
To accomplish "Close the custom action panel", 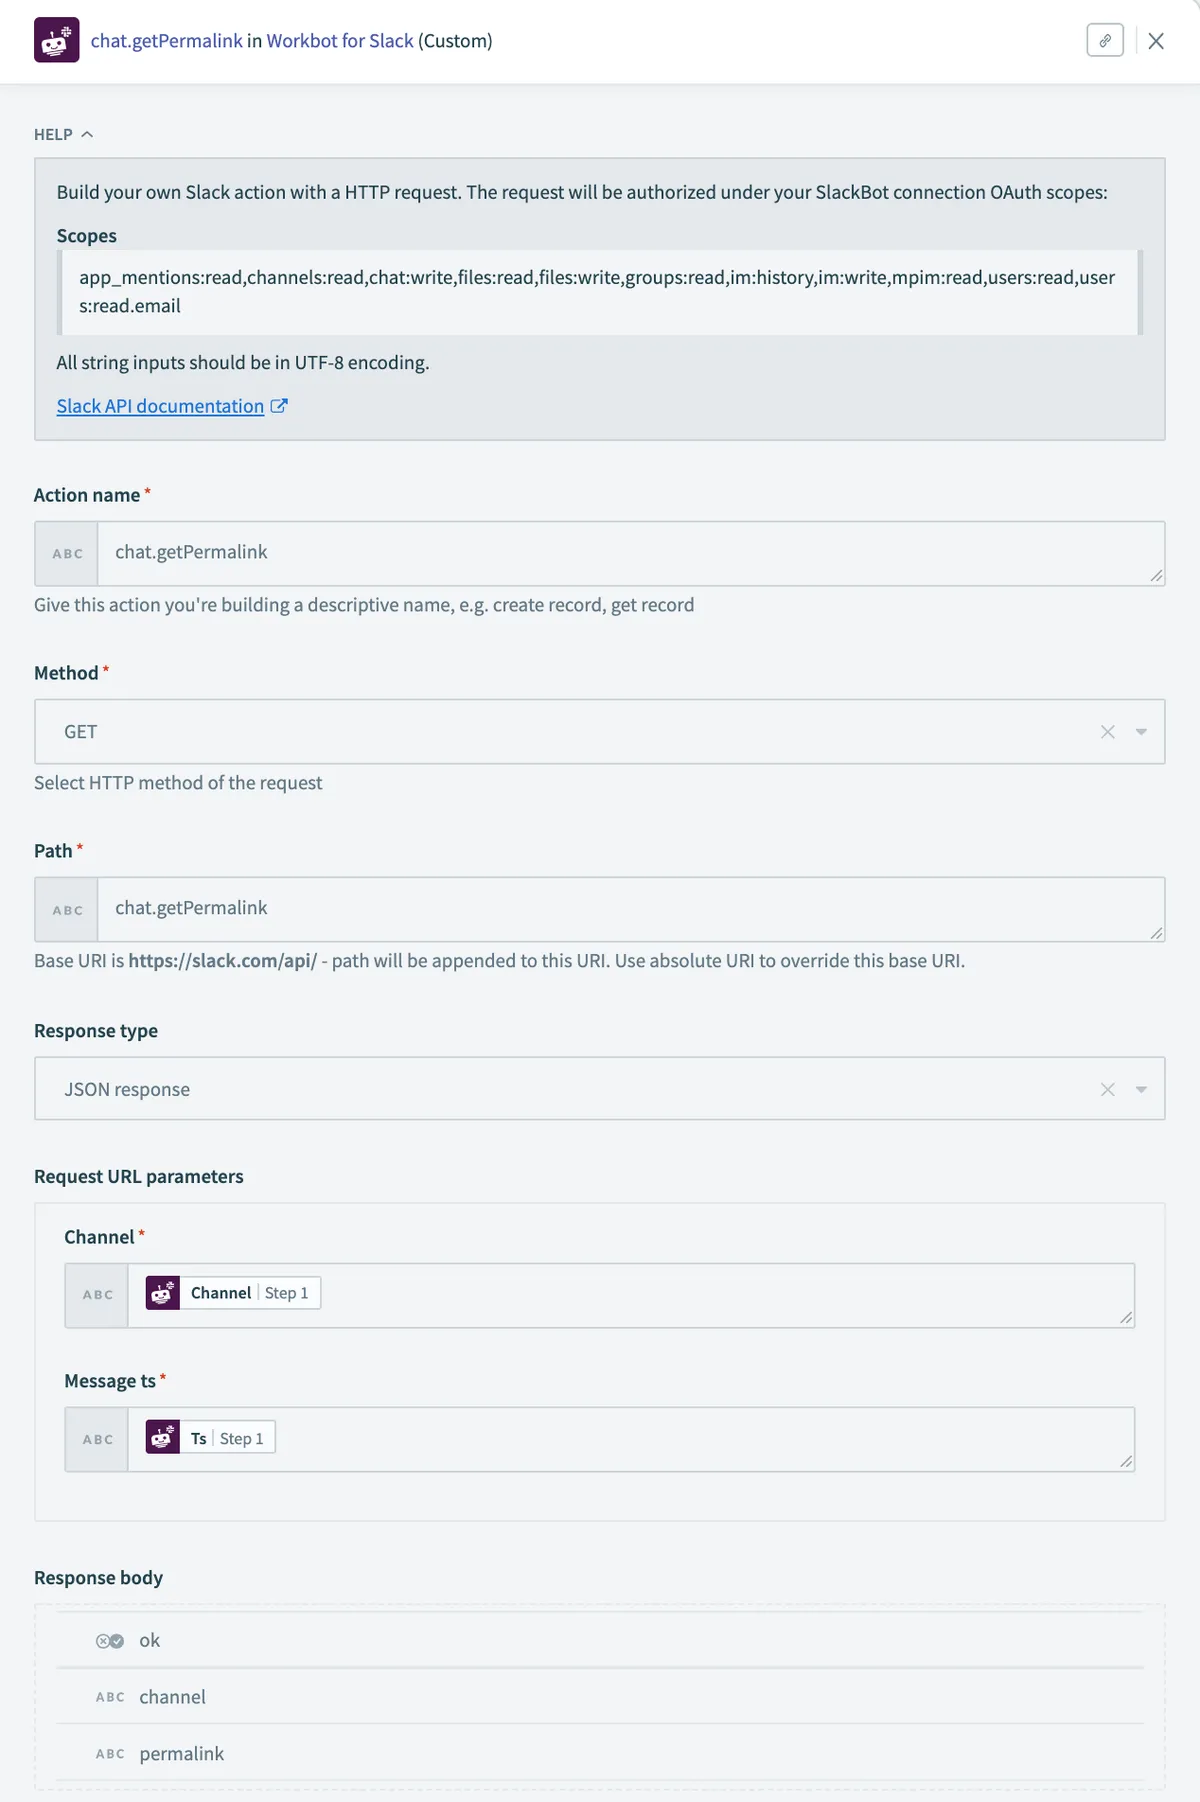I will [1156, 41].
